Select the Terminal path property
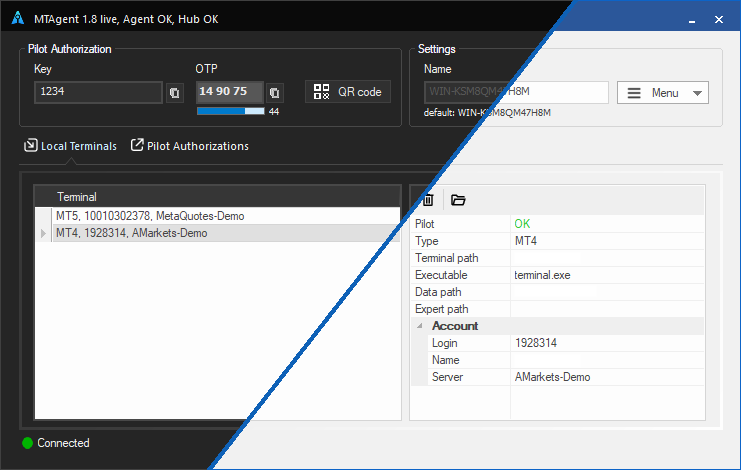 click(x=558, y=258)
